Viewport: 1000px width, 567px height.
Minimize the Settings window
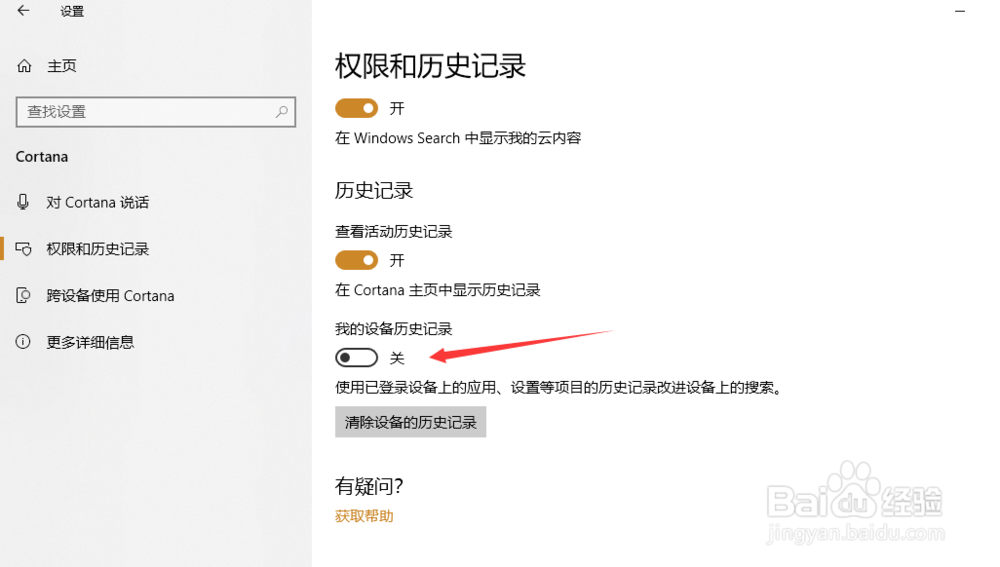[x=960, y=11]
